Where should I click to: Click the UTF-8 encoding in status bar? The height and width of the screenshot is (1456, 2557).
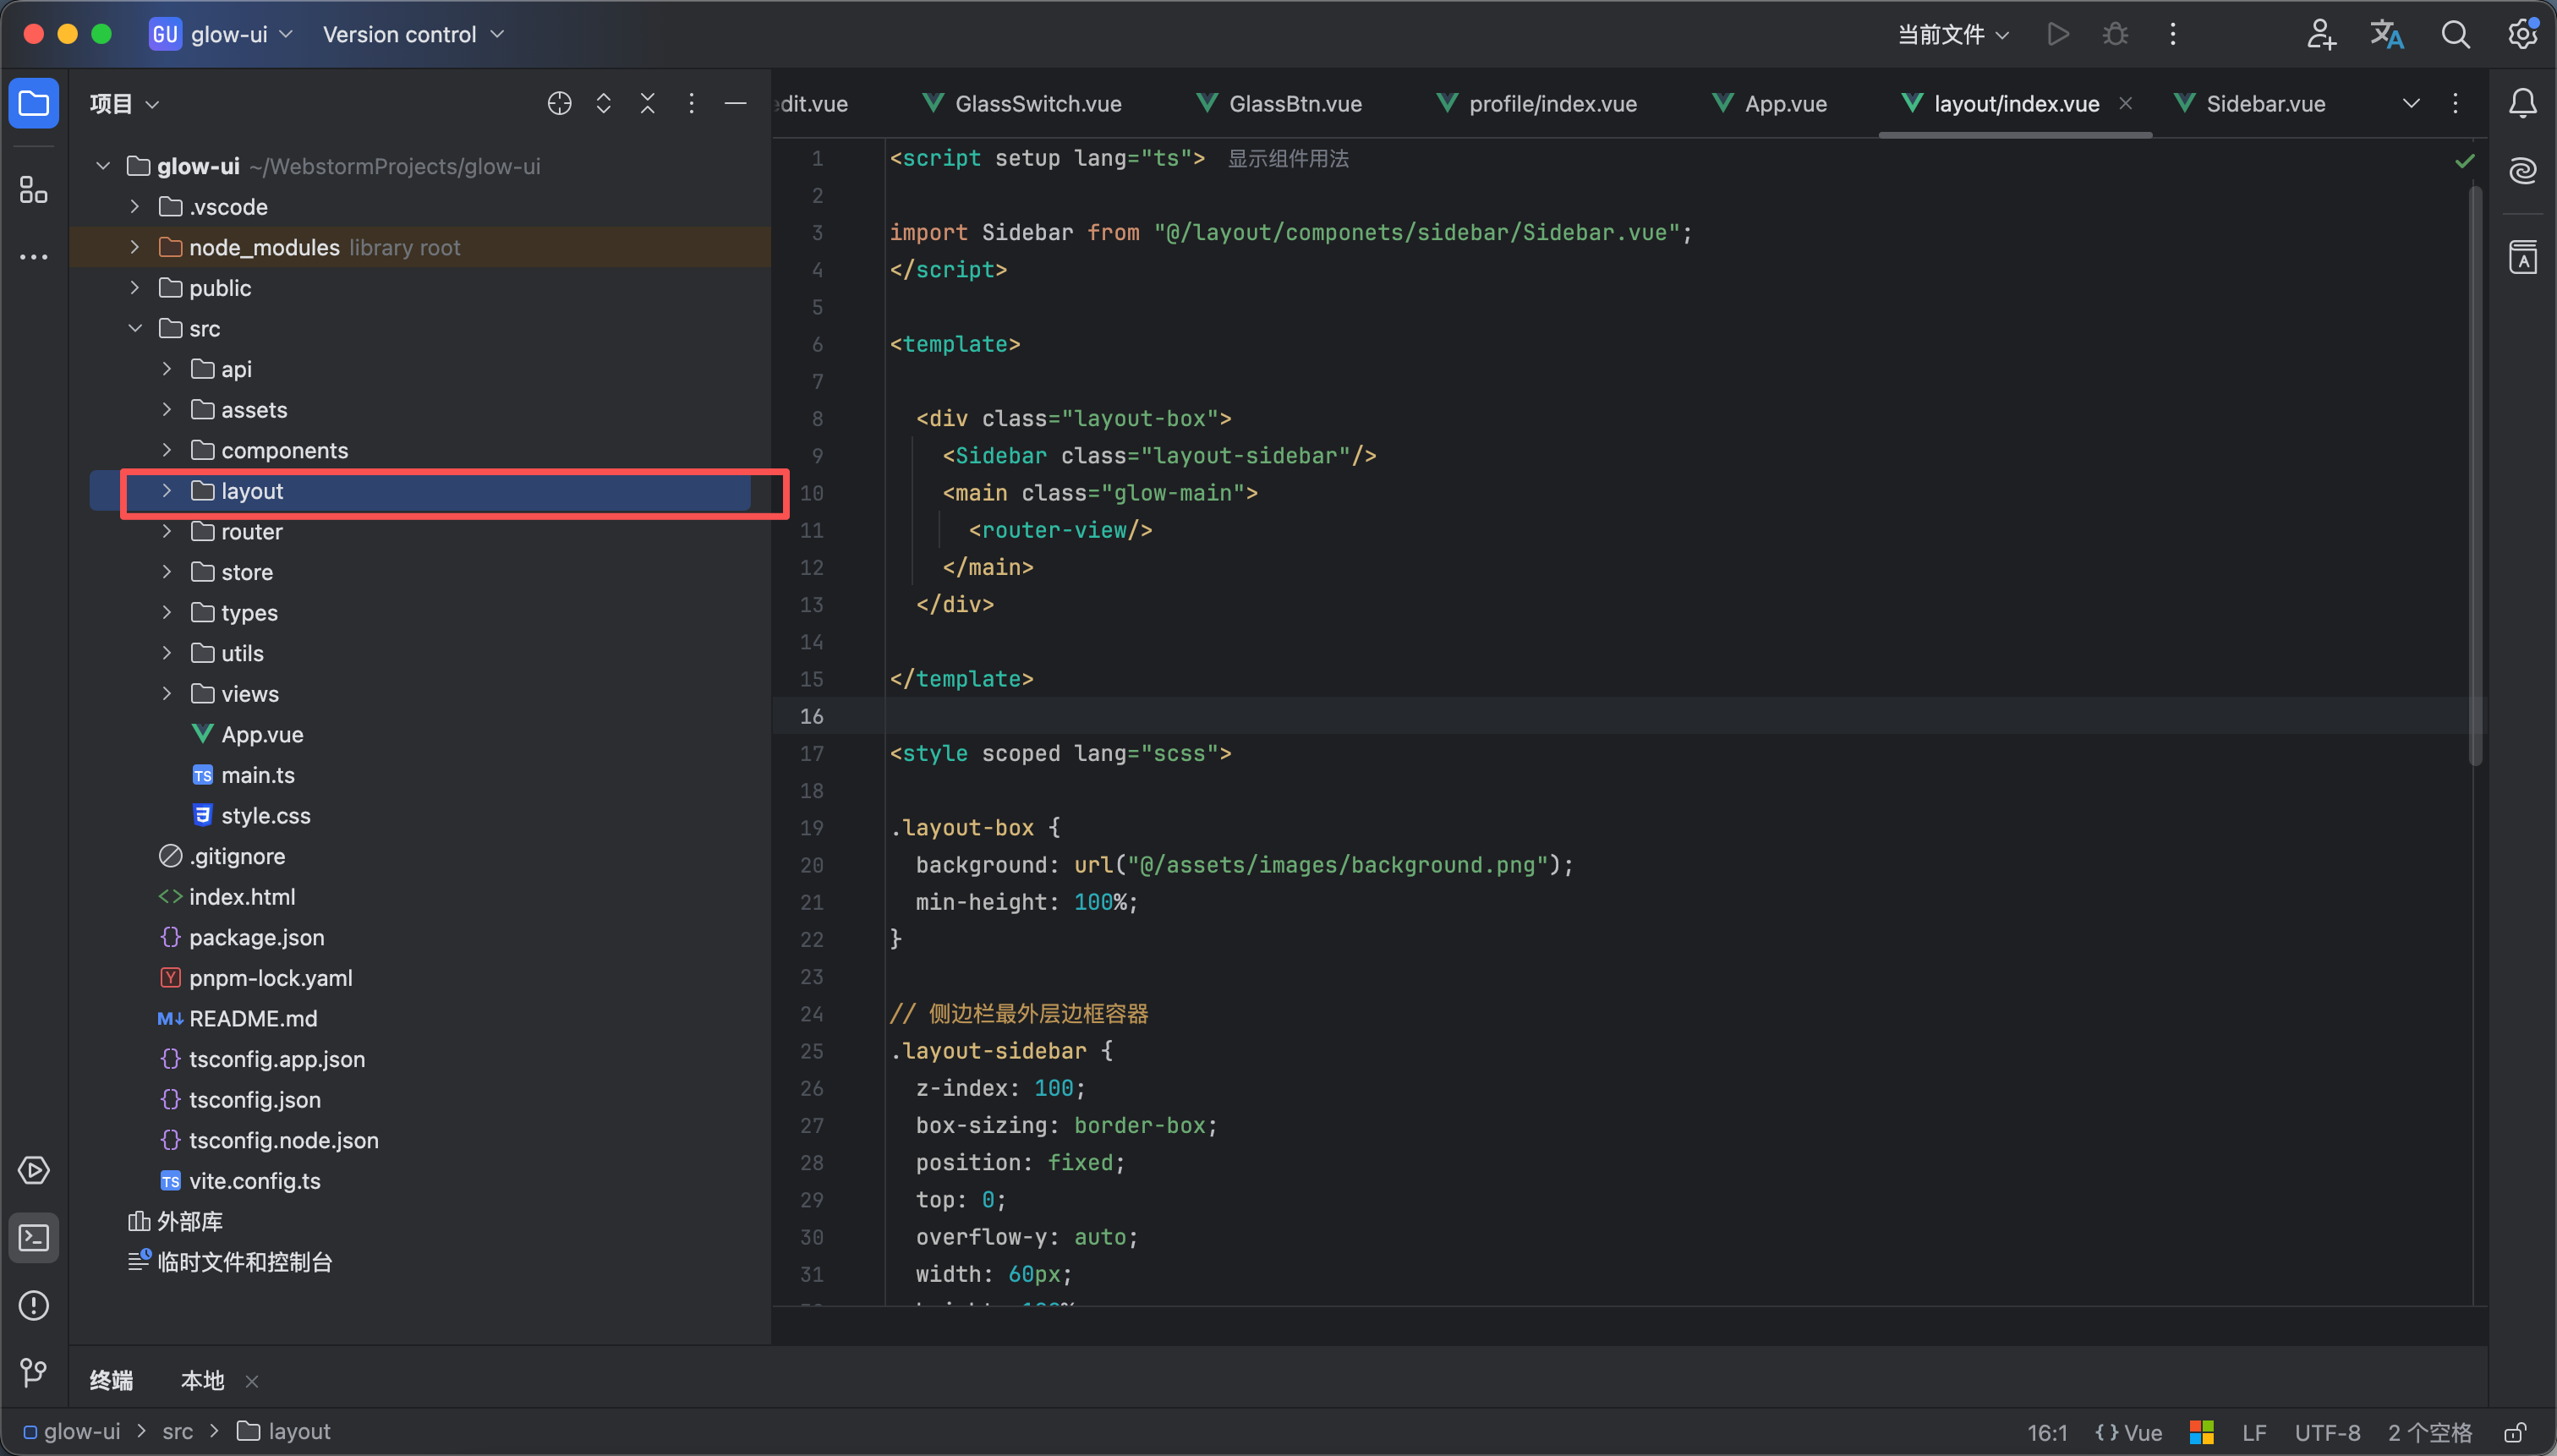click(2326, 1432)
